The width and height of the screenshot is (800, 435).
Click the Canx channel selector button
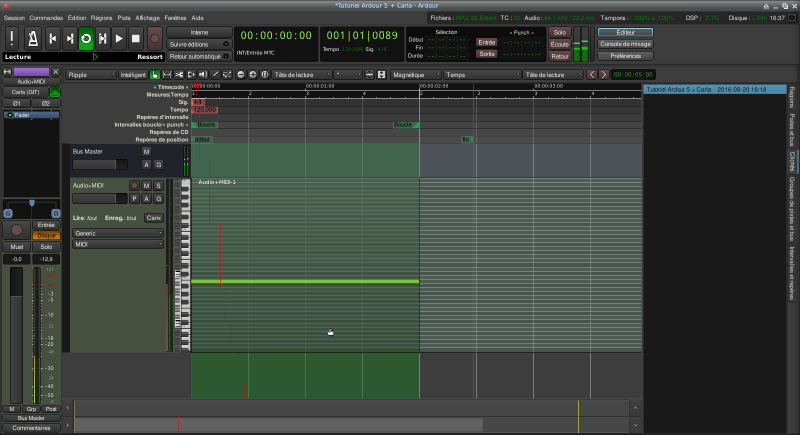point(154,218)
